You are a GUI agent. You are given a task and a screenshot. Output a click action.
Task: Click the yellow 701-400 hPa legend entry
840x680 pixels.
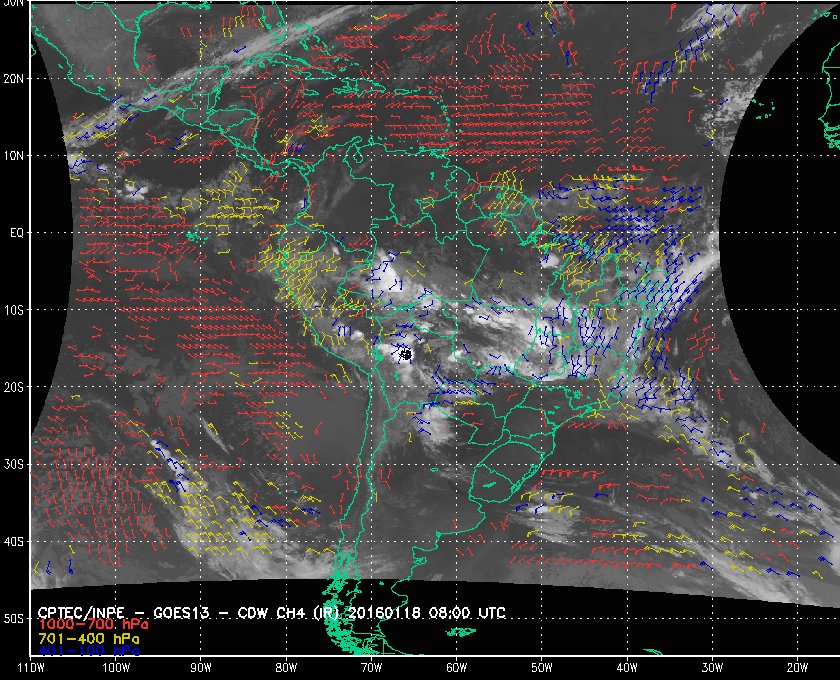coord(88,639)
